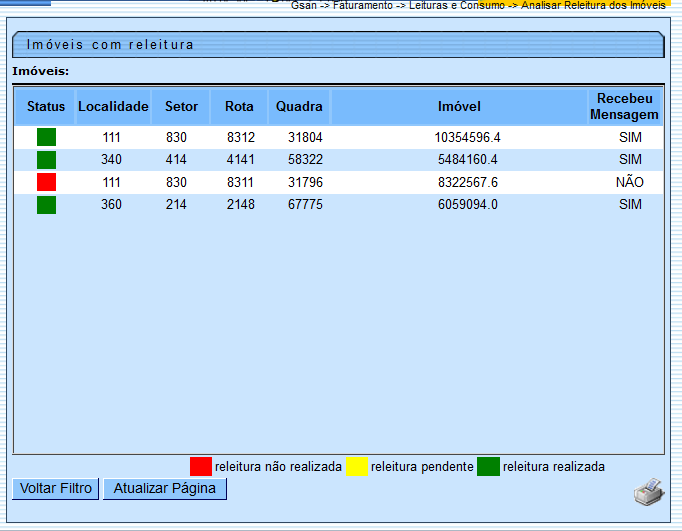Image resolution: width=682 pixels, height=531 pixels.
Task: Select imóvel 6059094.0 in the table
Action: 467,205
